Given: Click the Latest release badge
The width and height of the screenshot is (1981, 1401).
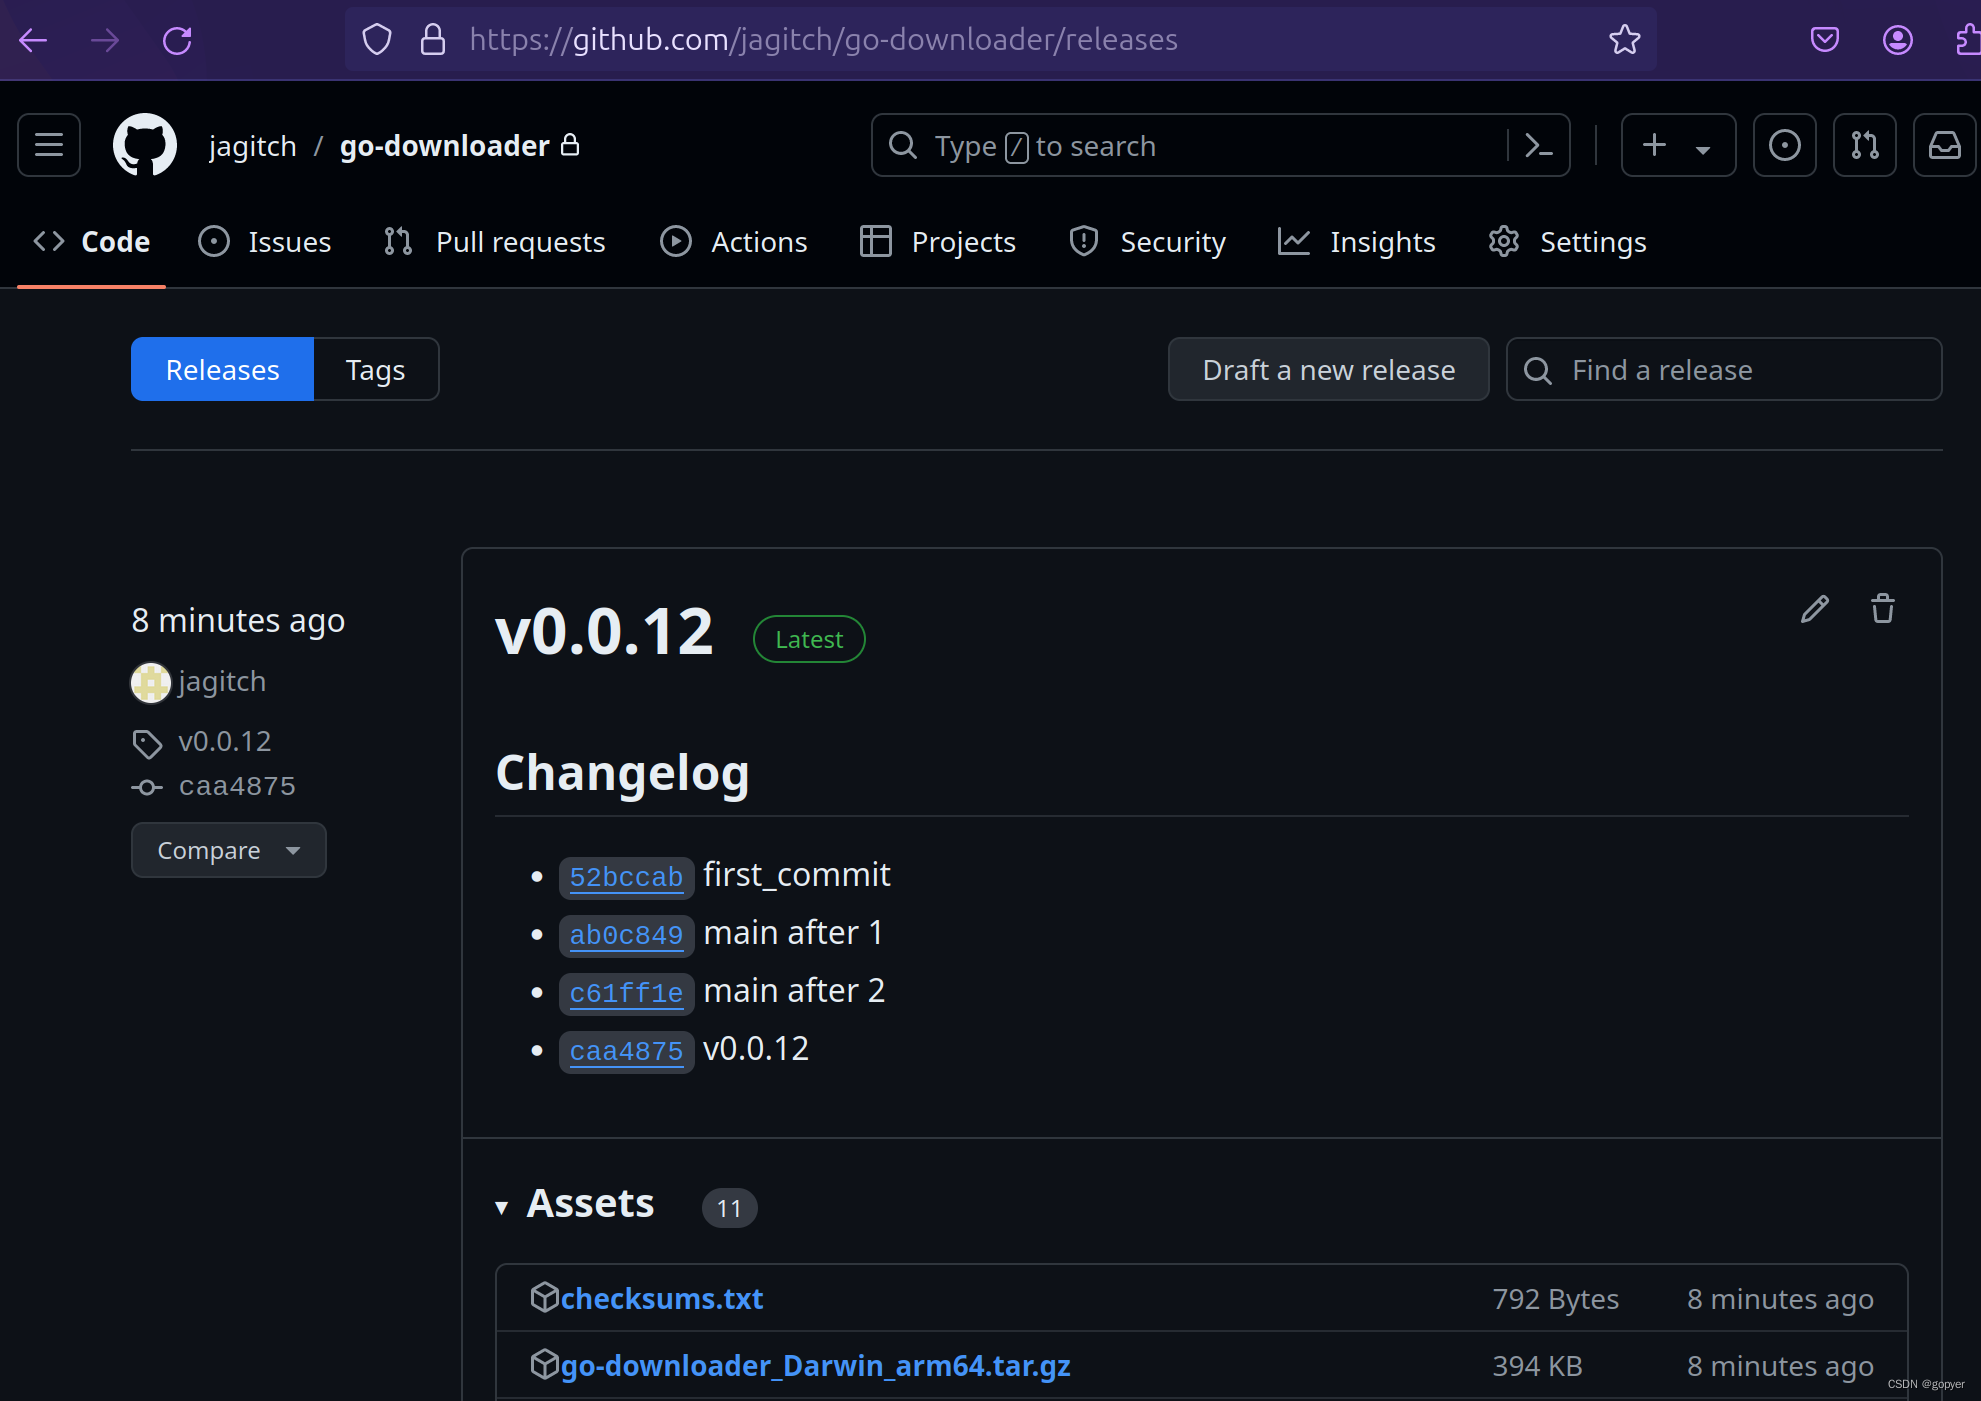Looking at the screenshot, I should point(809,639).
